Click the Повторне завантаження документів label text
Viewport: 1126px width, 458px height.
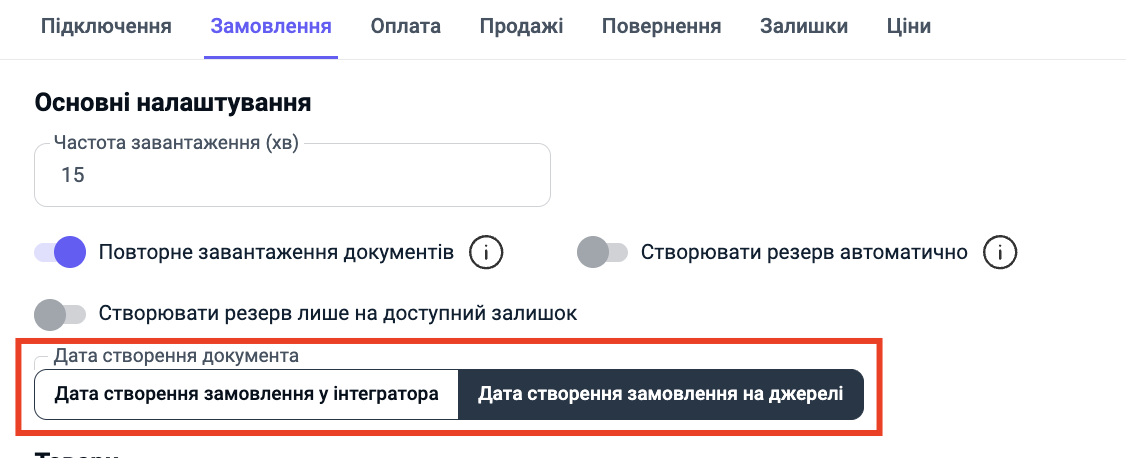point(277,252)
